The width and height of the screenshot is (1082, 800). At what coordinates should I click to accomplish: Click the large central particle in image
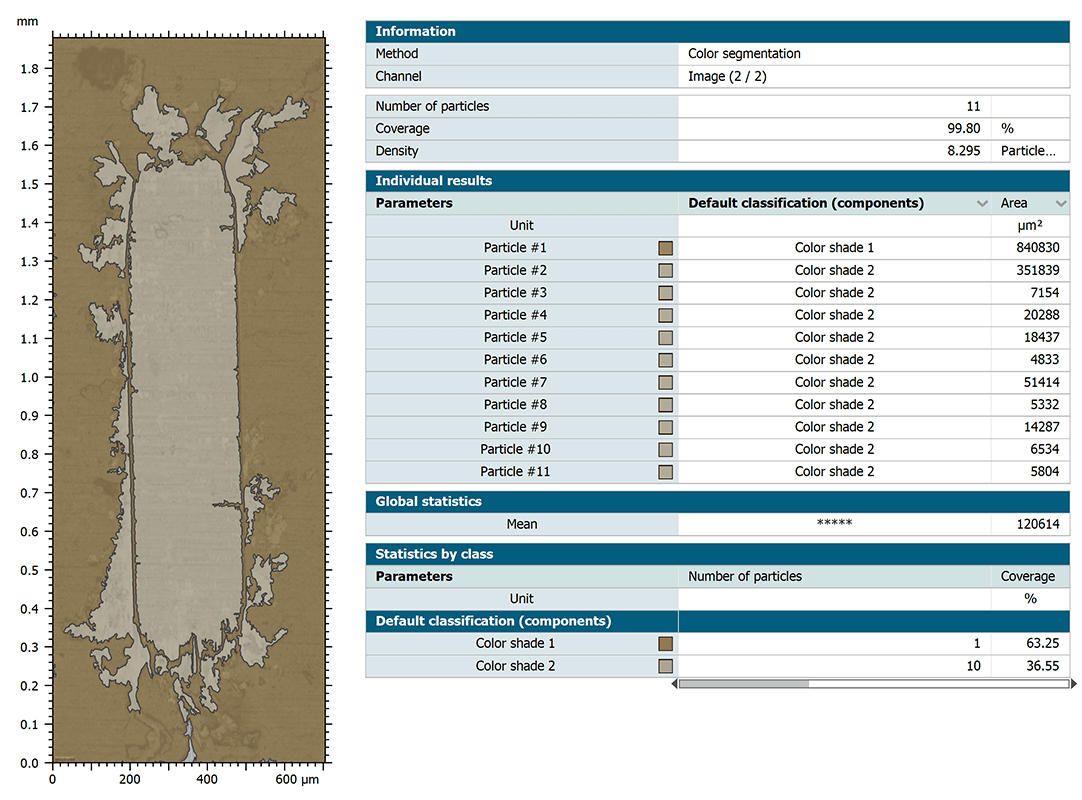coord(185,400)
